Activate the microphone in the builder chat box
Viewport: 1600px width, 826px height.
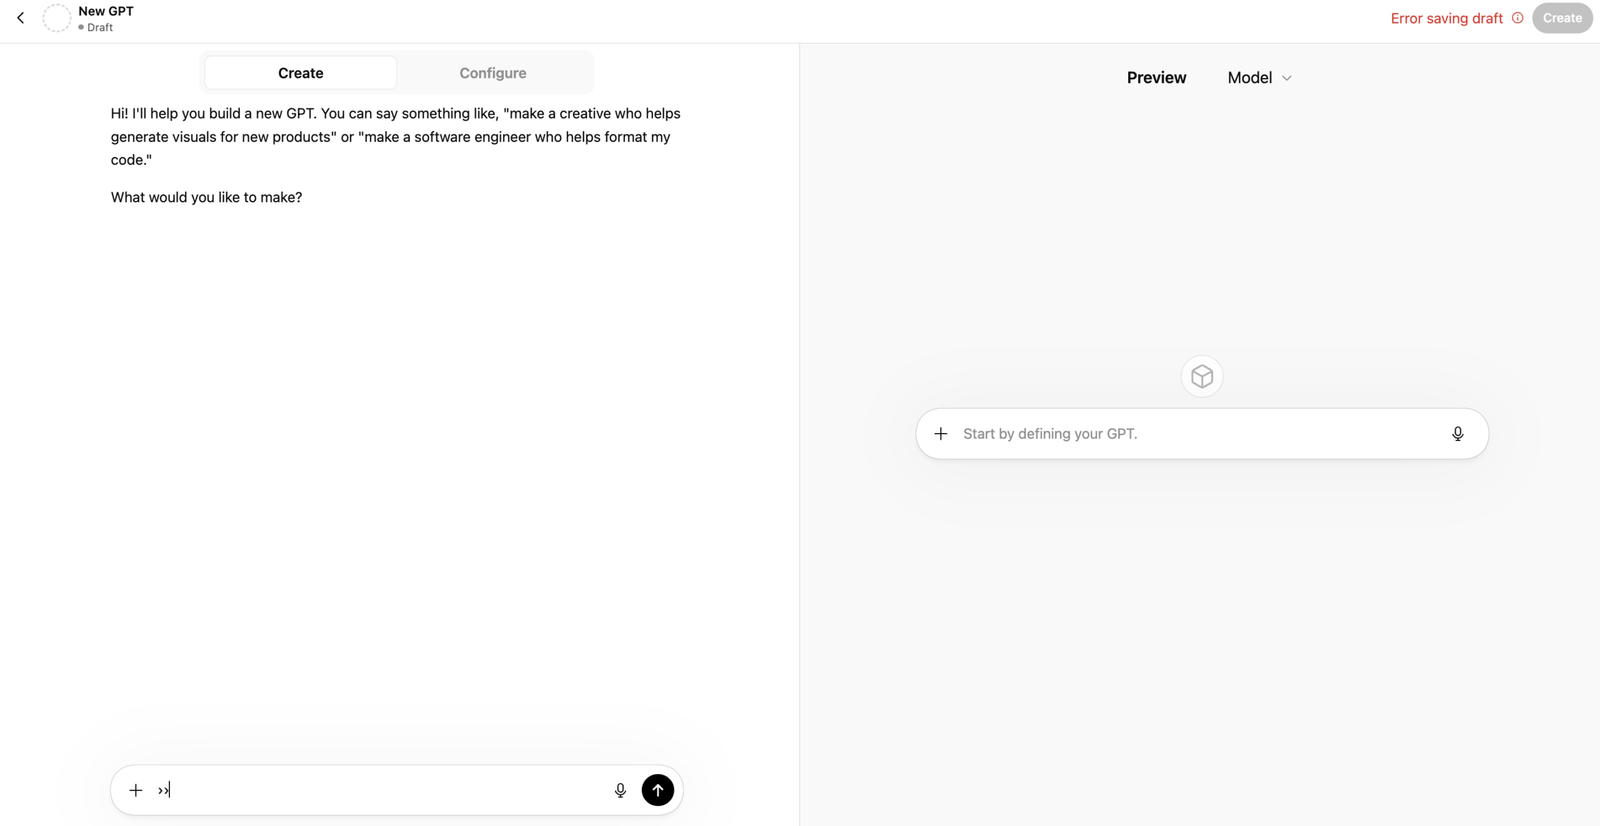pos(620,790)
